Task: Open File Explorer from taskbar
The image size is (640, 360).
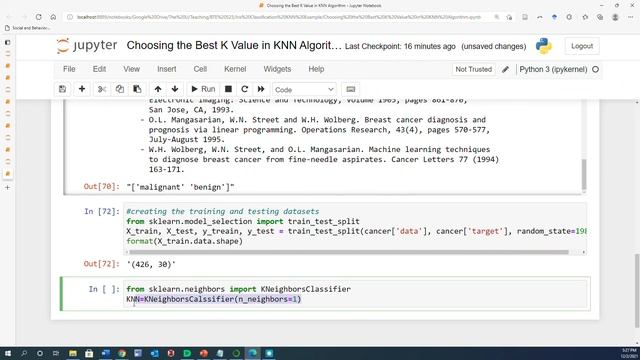Action: coord(73,353)
